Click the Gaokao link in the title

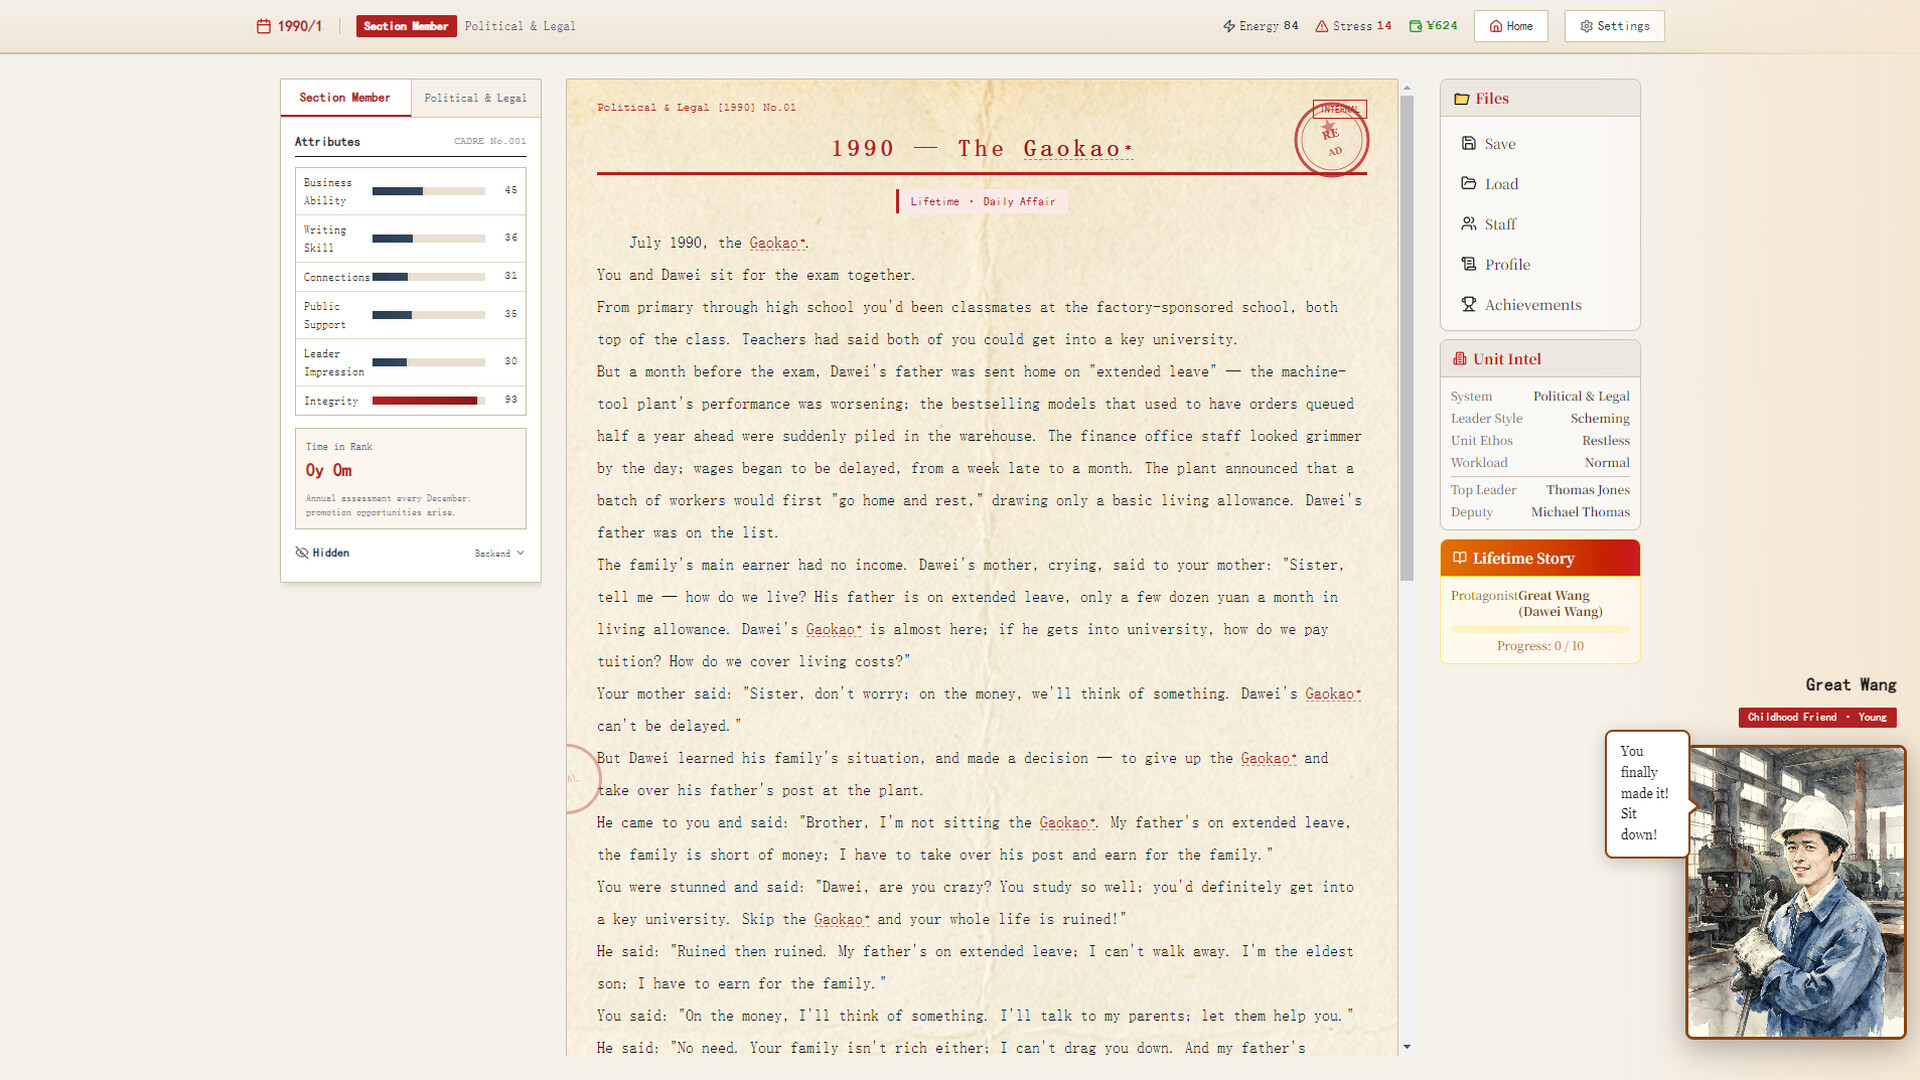coord(1077,149)
